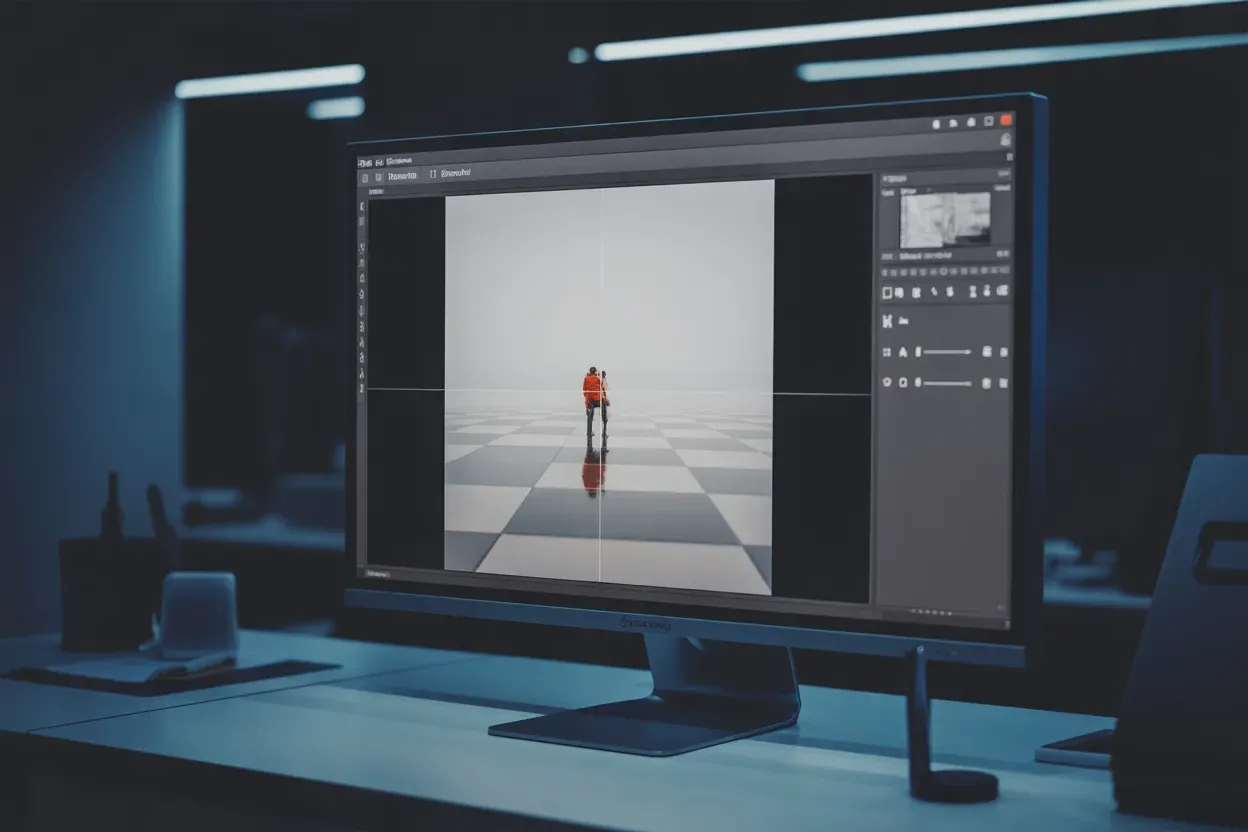Close the editor with the red window button
The height and width of the screenshot is (832, 1248).
tap(1006, 120)
